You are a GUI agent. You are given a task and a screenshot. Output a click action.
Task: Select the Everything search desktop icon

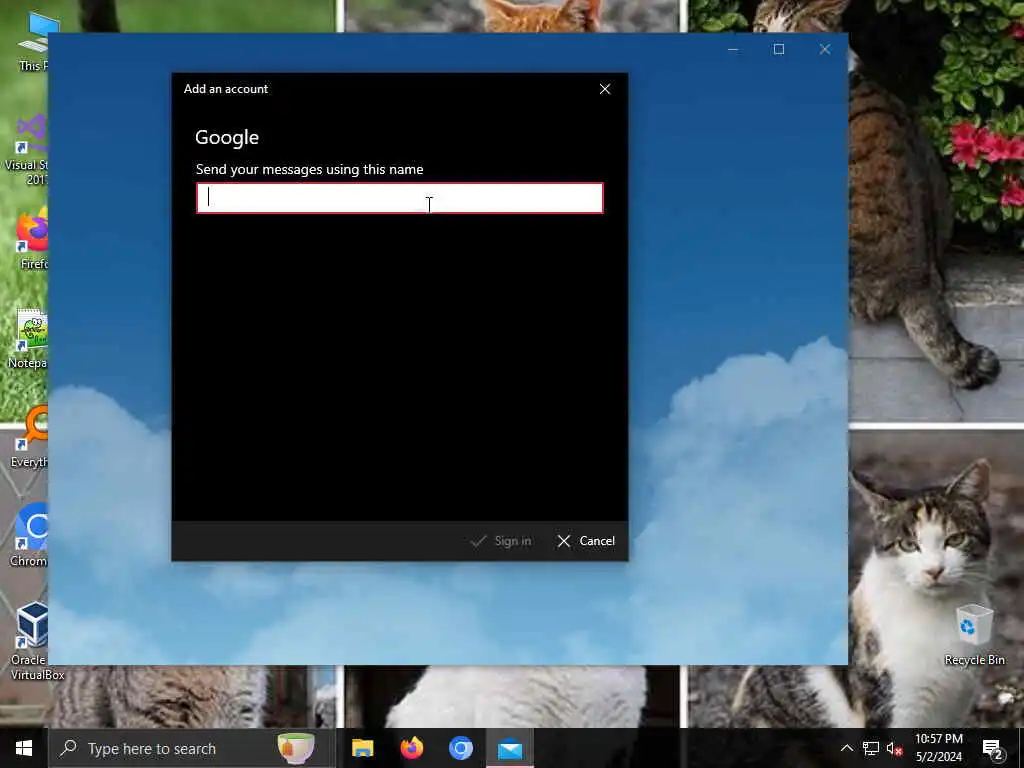tap(28, 436)
